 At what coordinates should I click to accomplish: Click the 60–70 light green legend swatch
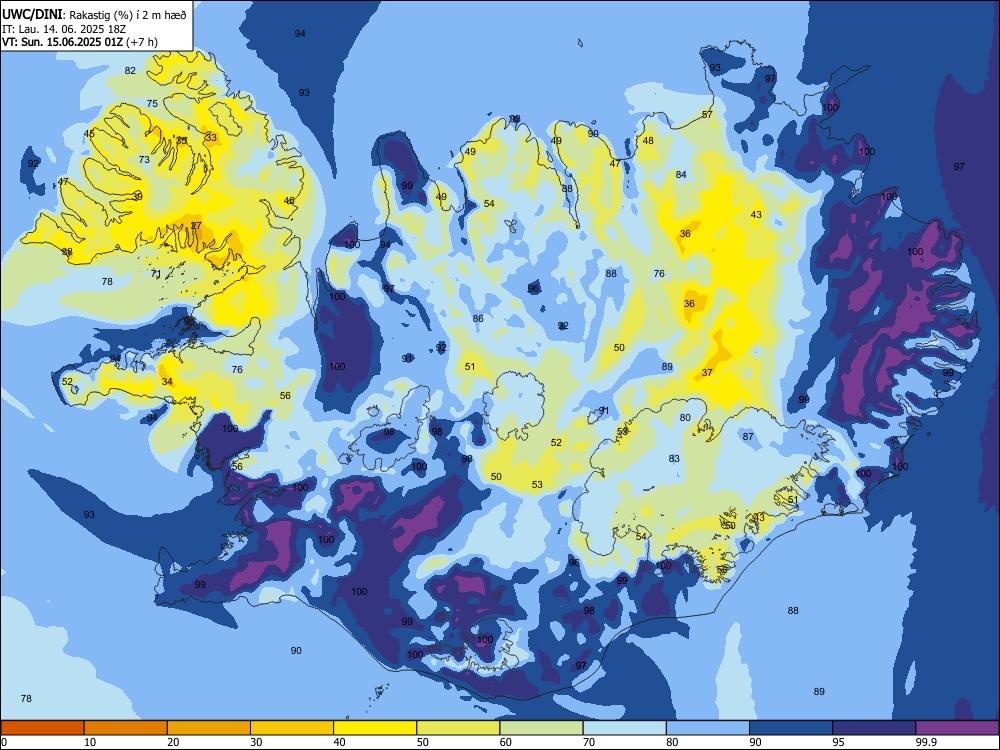(x=541, y=728)
